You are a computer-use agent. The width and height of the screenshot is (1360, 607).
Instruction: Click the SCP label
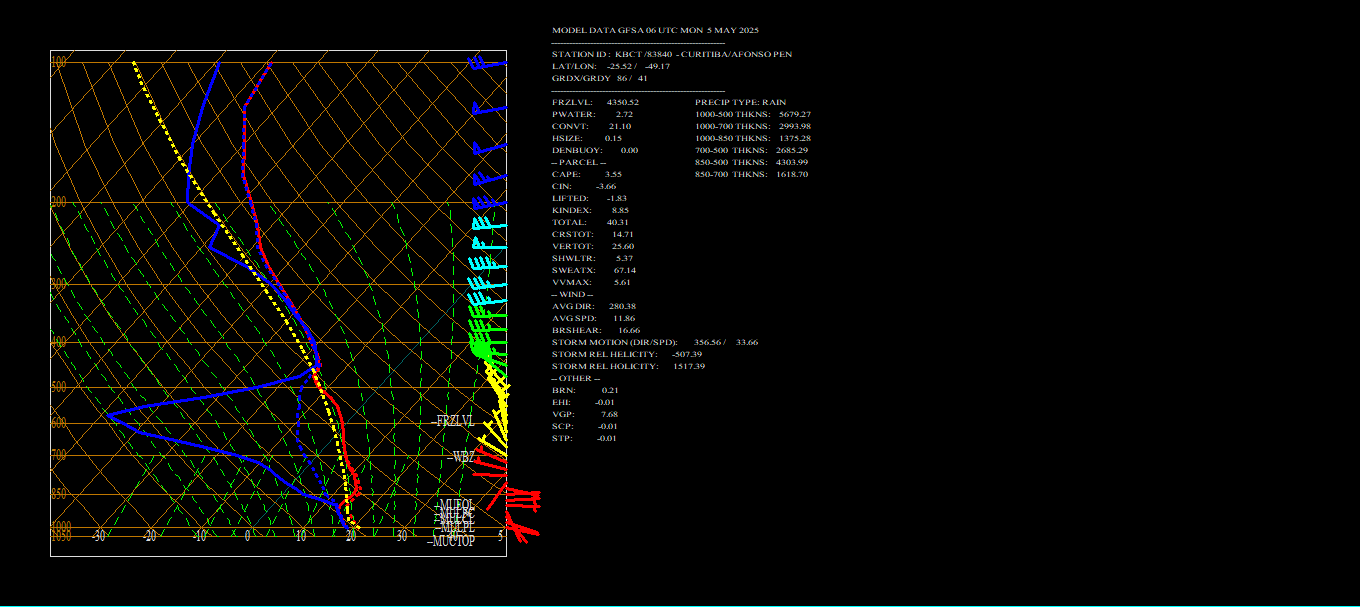coord(560,426)
